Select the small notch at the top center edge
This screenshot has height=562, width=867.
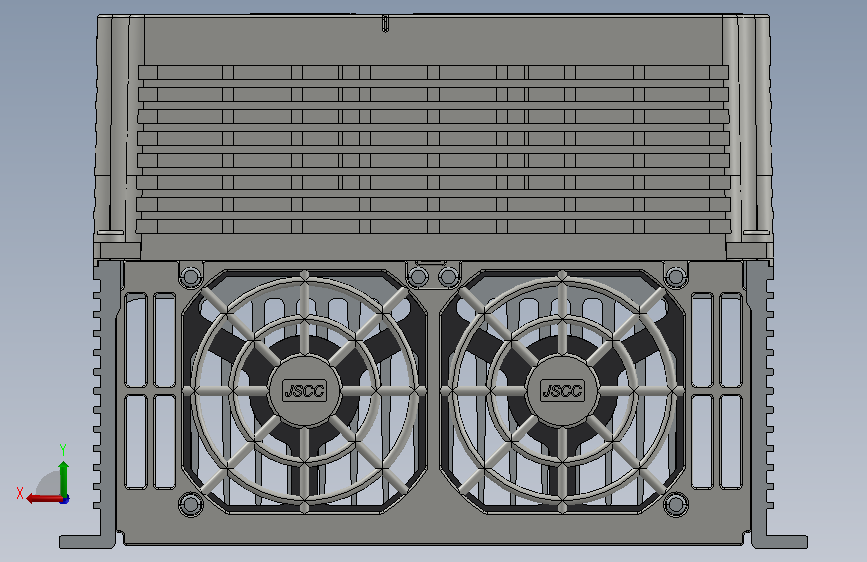point(385,24)
